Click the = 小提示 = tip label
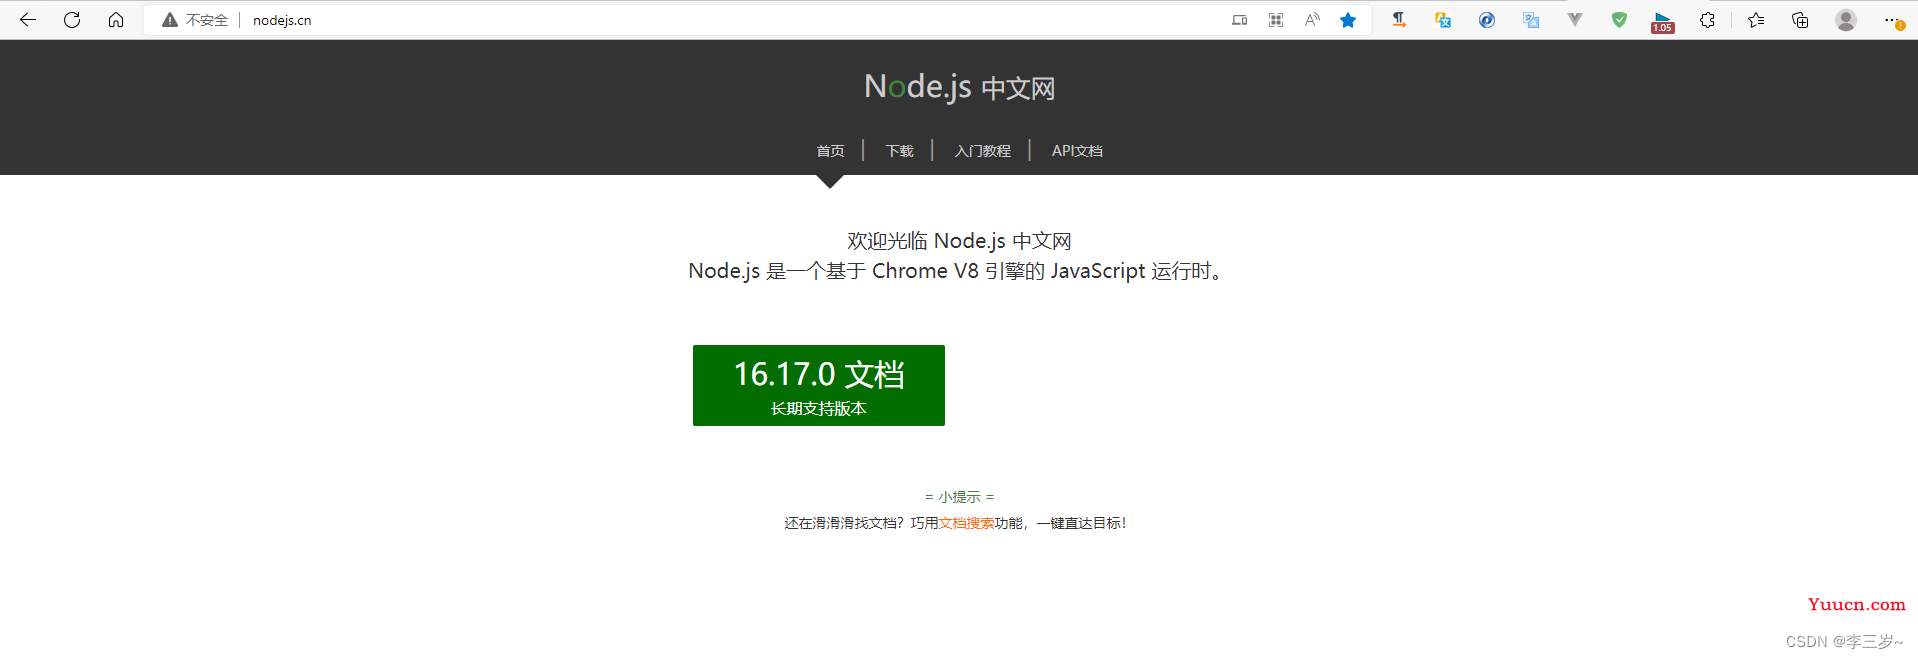Image resolution: width=1918 pixels, height=659 pixels. [x=959, y=497]
